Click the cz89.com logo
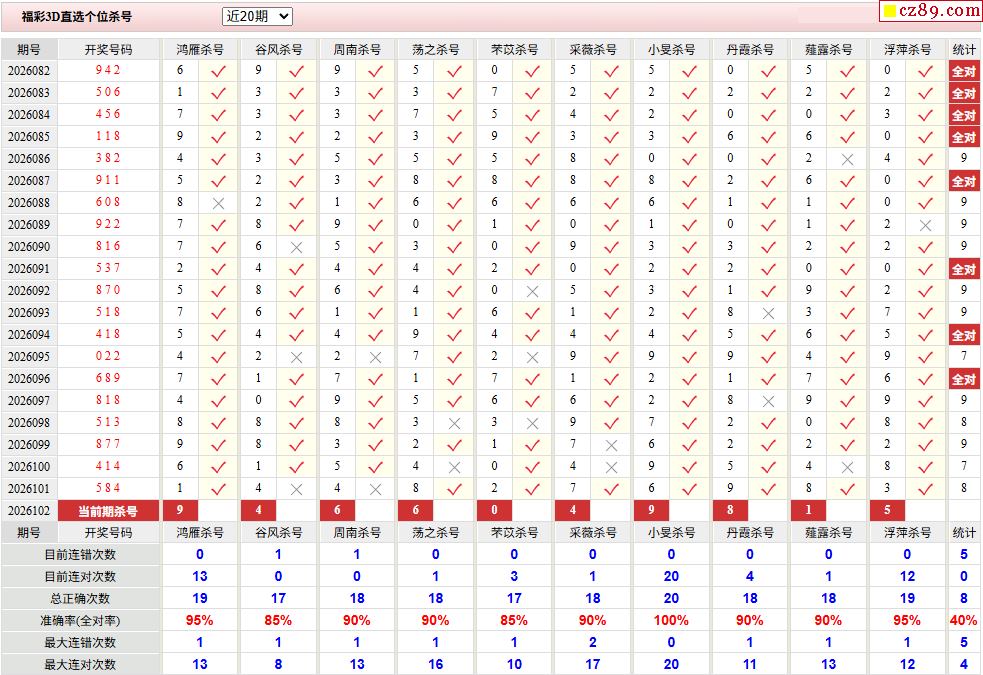This screenshot has height=675, width=983. (931, 10)
